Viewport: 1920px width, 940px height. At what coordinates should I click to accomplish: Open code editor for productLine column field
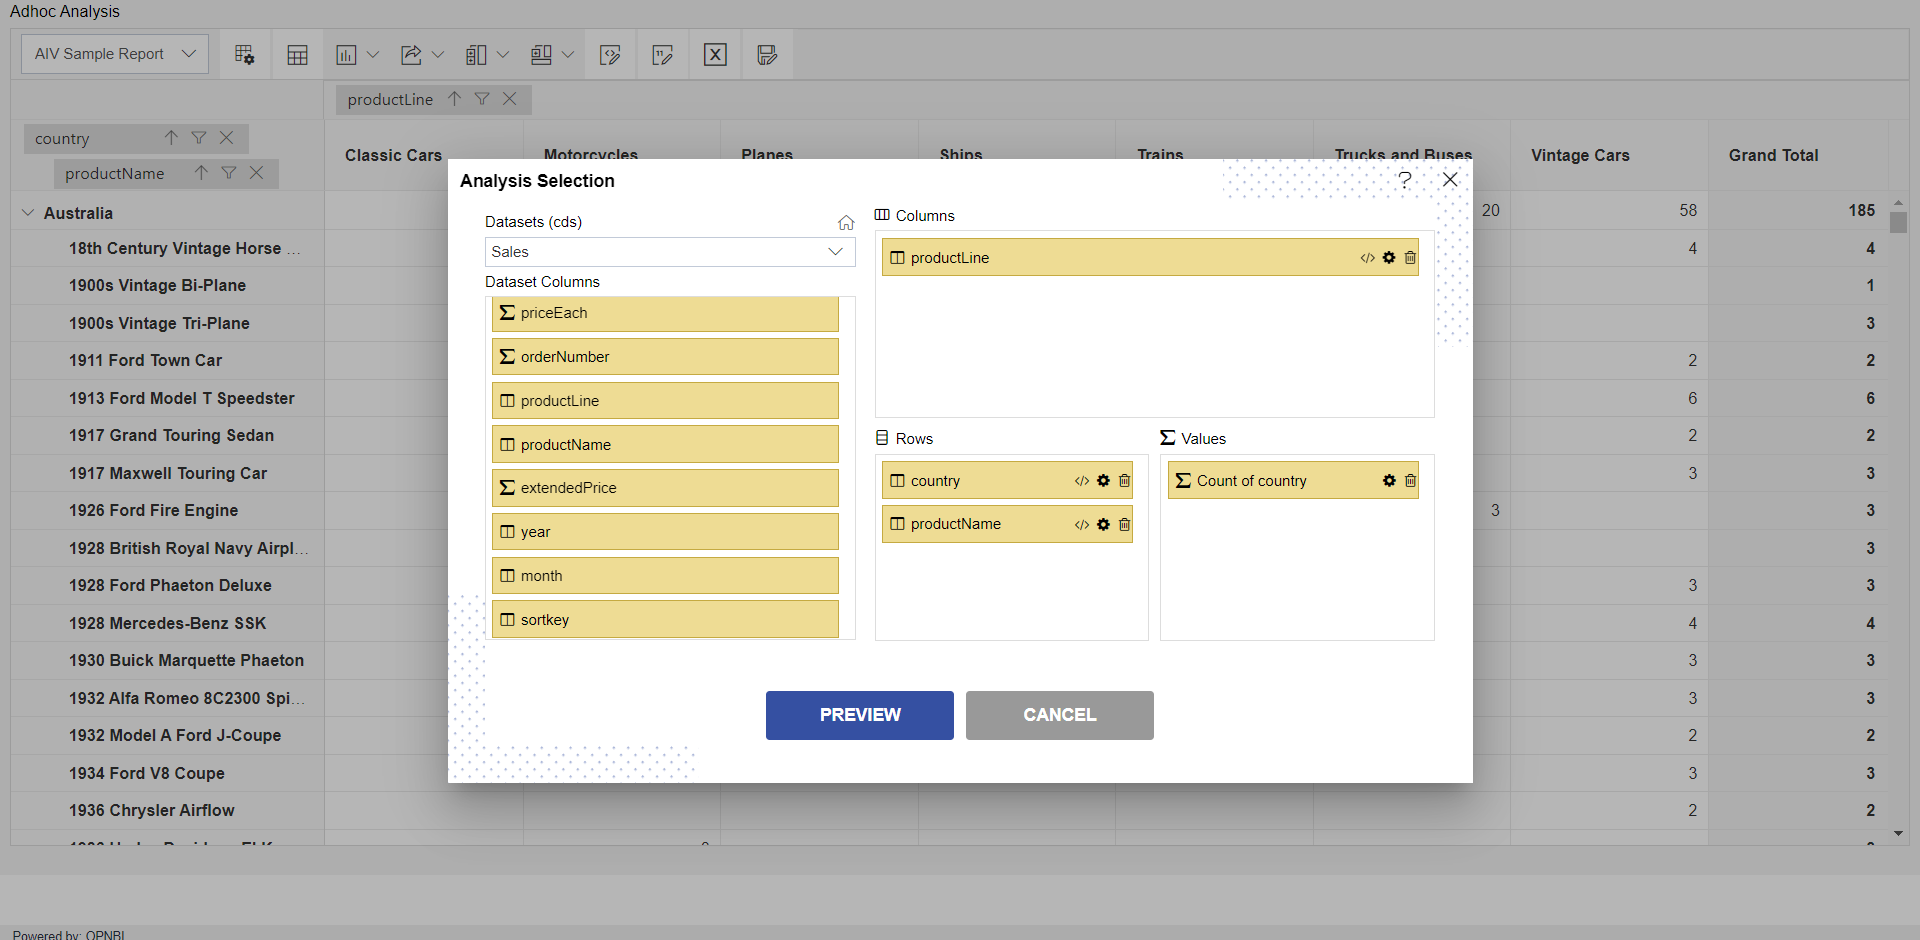(1367, 258)
